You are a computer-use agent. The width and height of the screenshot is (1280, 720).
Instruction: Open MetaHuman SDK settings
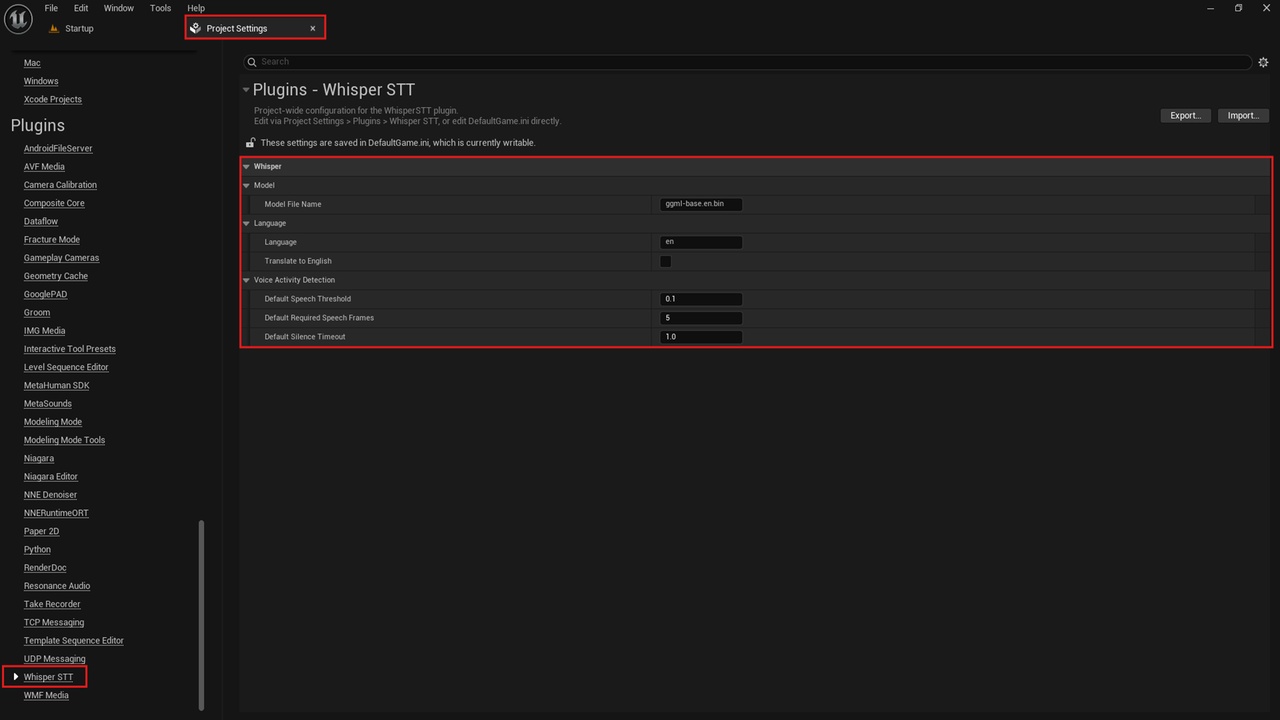coord(57,386)
